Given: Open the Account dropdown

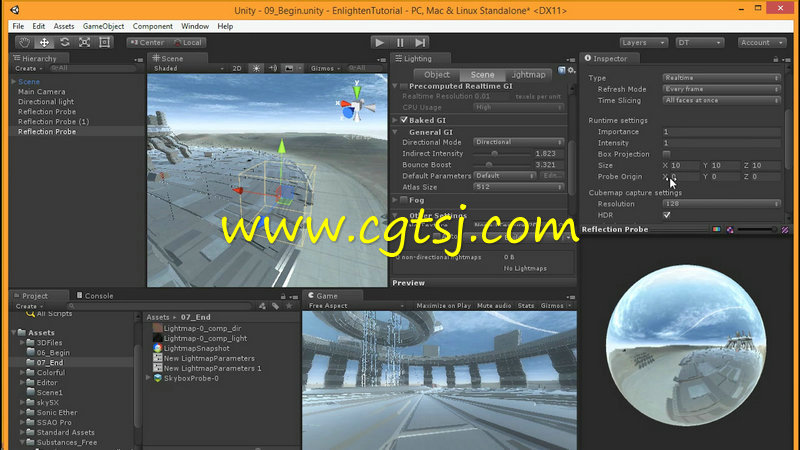Looking at the screenshot, I should (761, 43).
